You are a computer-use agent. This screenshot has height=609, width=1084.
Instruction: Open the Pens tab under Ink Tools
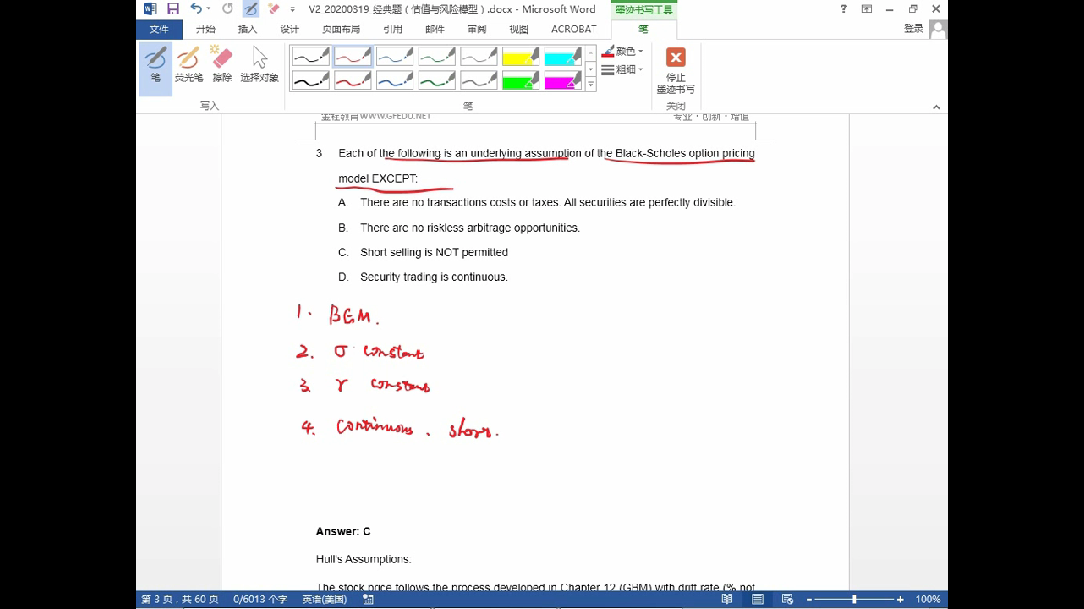(644, 29)
